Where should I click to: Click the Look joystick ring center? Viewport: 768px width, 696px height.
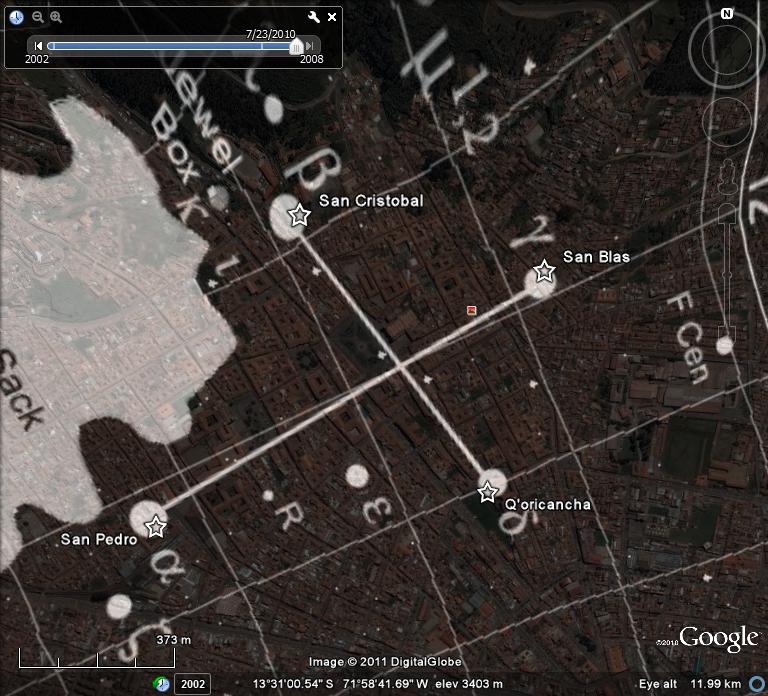click(x=727, y=50)
